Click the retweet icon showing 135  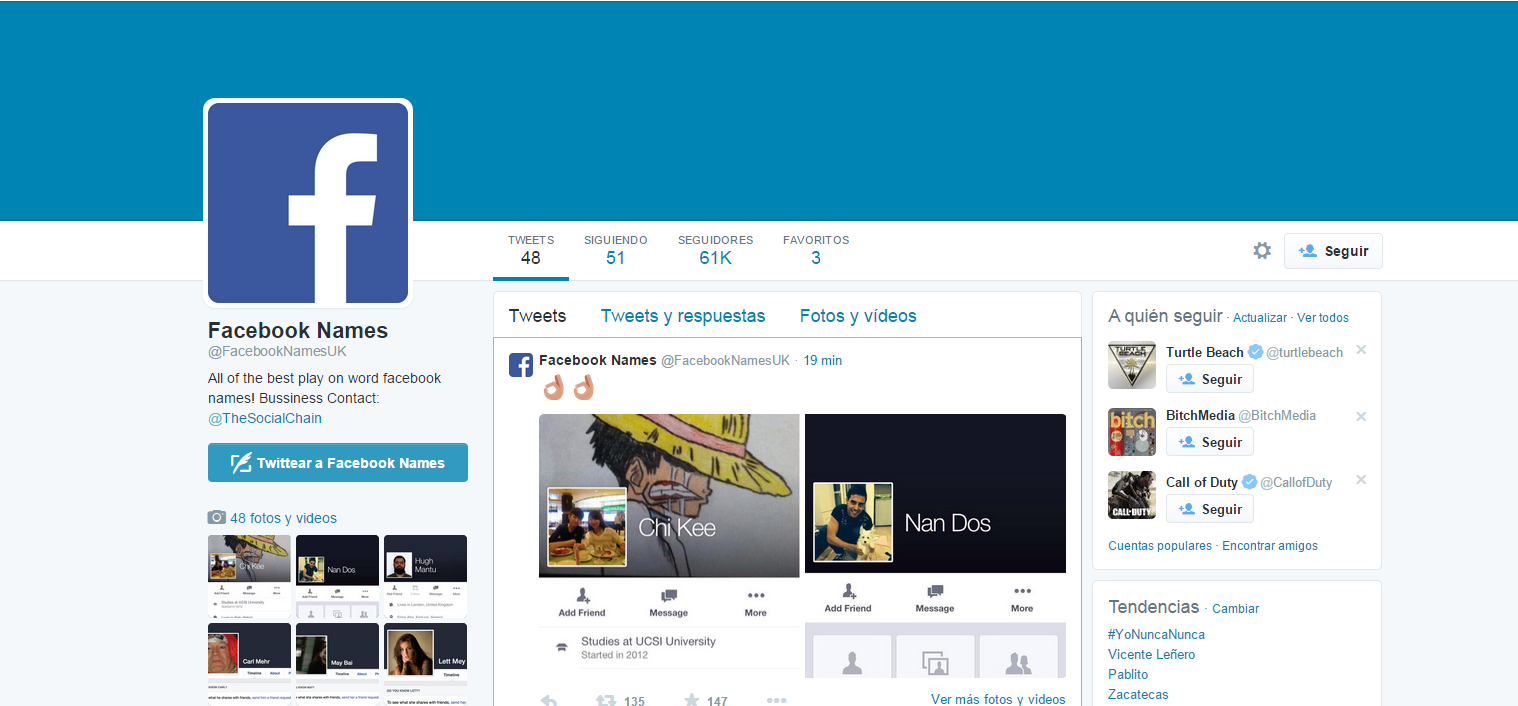click(x=606, y=700)
